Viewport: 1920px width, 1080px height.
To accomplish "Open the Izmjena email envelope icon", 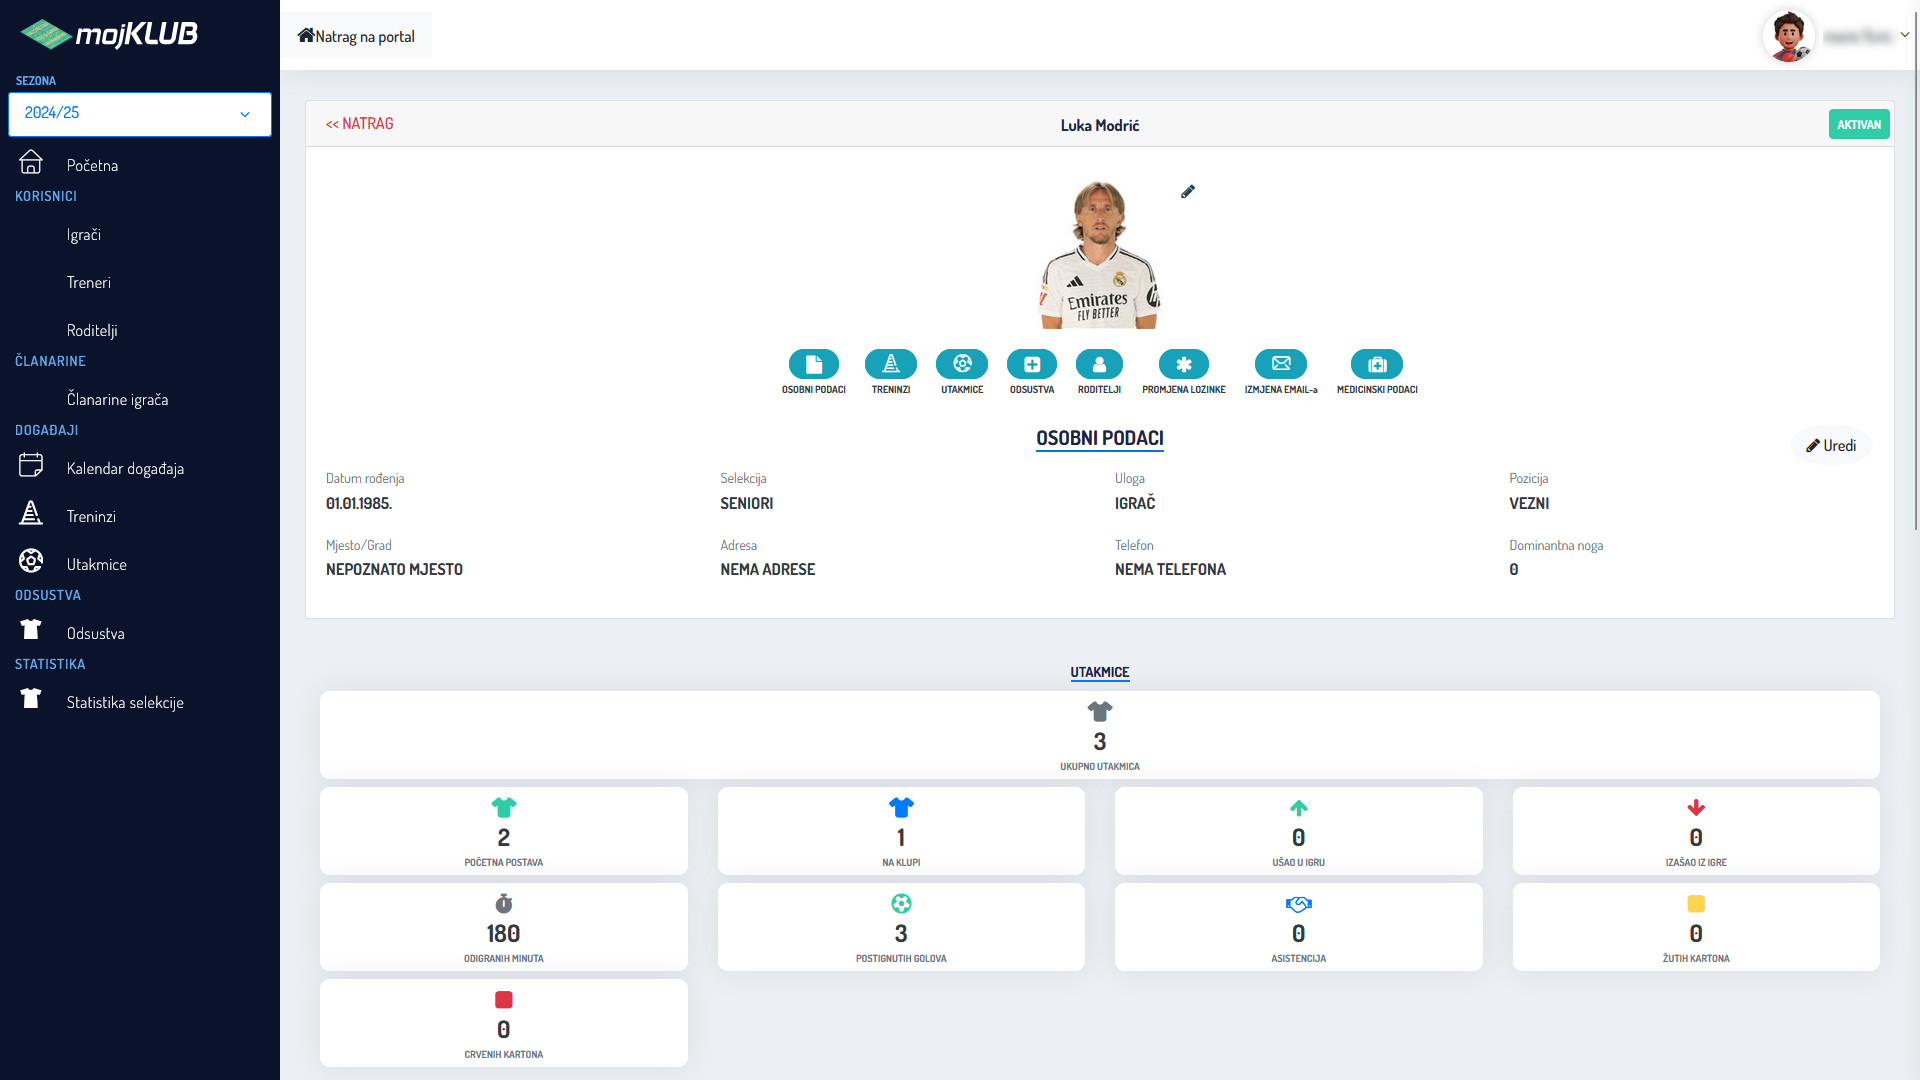I will 1281,364.
